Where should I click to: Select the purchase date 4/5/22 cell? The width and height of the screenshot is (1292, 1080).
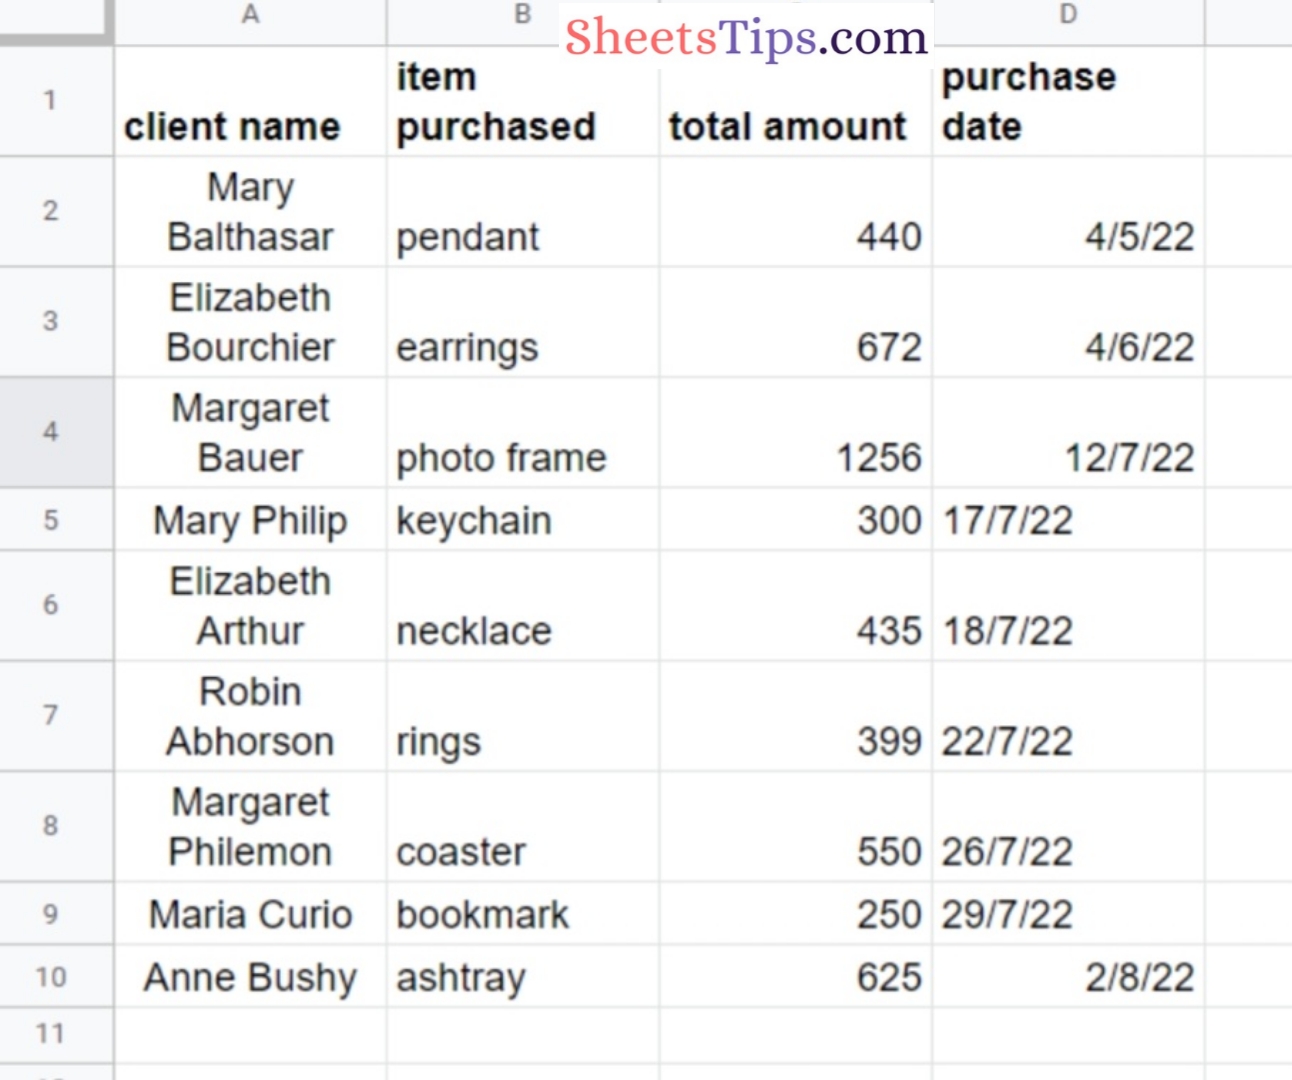click(1068, 212)
